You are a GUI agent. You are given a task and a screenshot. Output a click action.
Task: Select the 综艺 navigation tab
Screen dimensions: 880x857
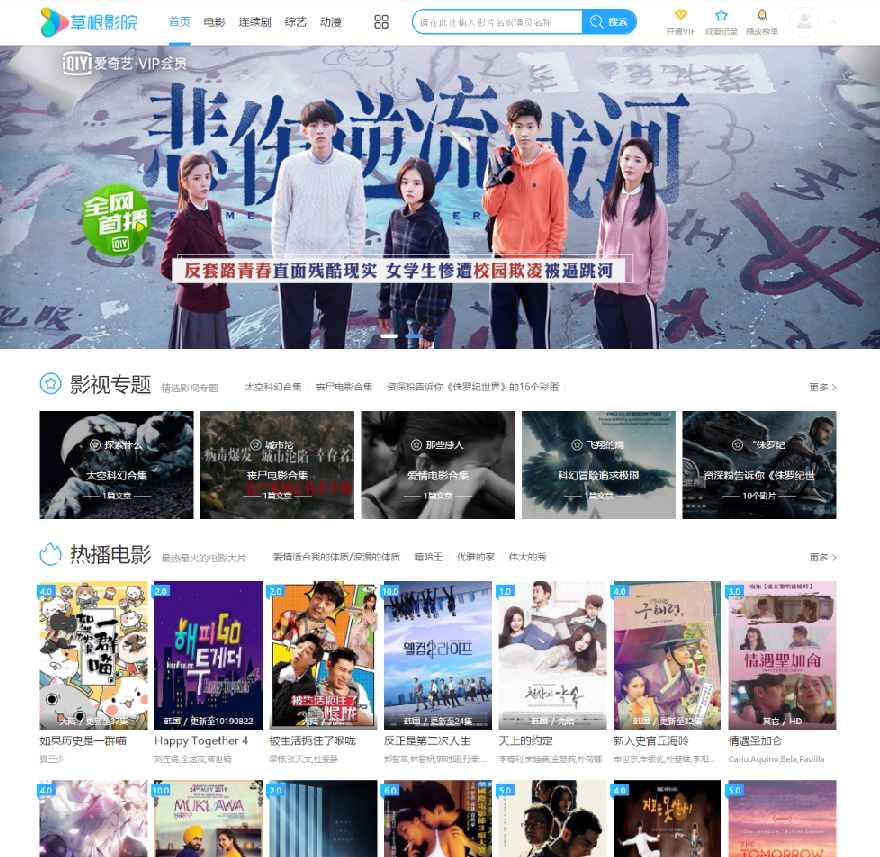[x=295, y=22]
